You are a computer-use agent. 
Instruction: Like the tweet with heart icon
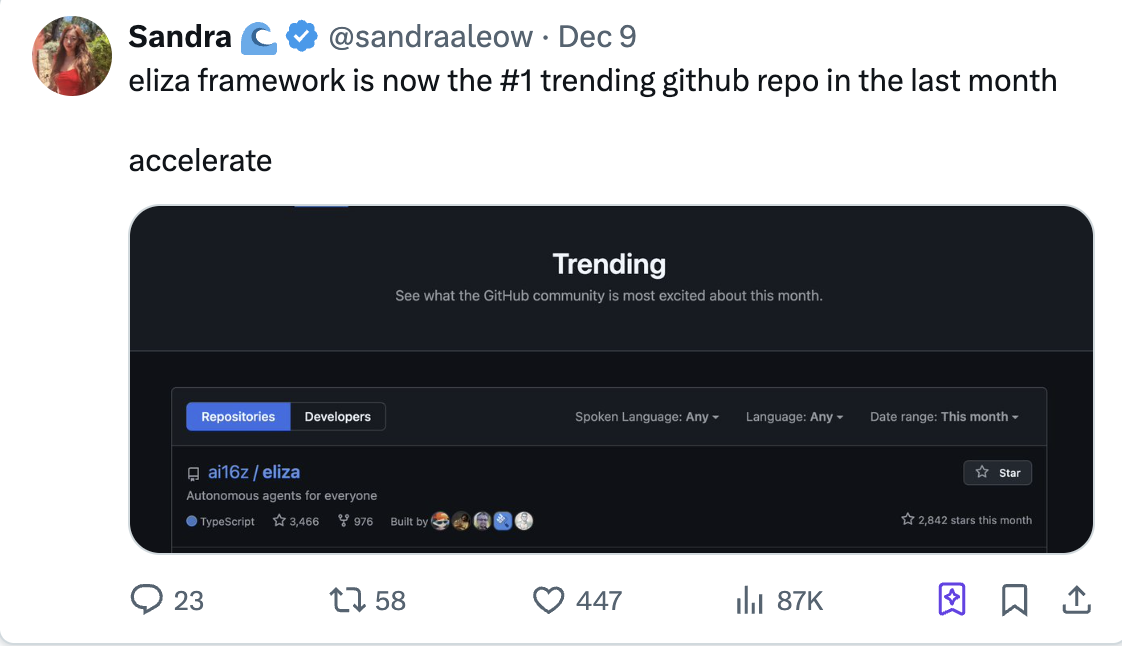click(549, 600)
